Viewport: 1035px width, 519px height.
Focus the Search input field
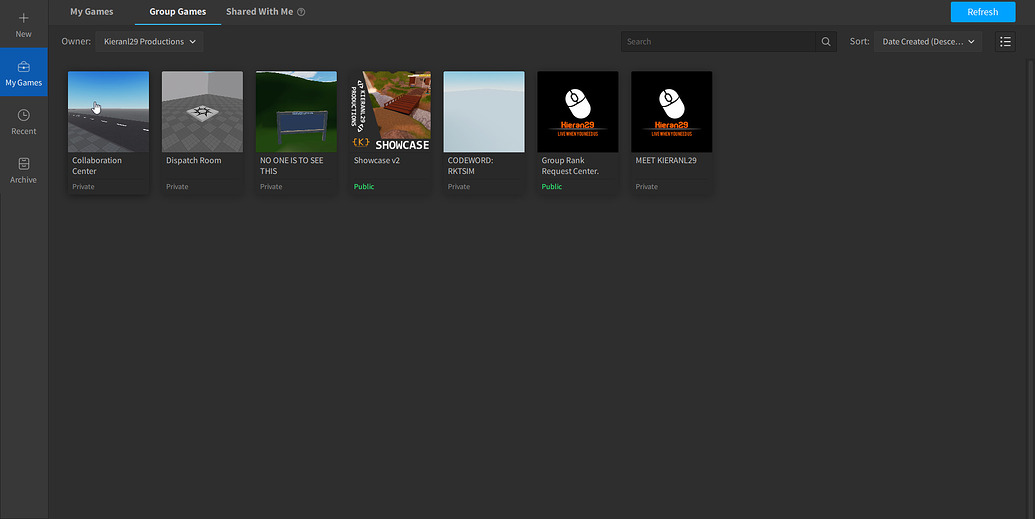click(718, 42)
